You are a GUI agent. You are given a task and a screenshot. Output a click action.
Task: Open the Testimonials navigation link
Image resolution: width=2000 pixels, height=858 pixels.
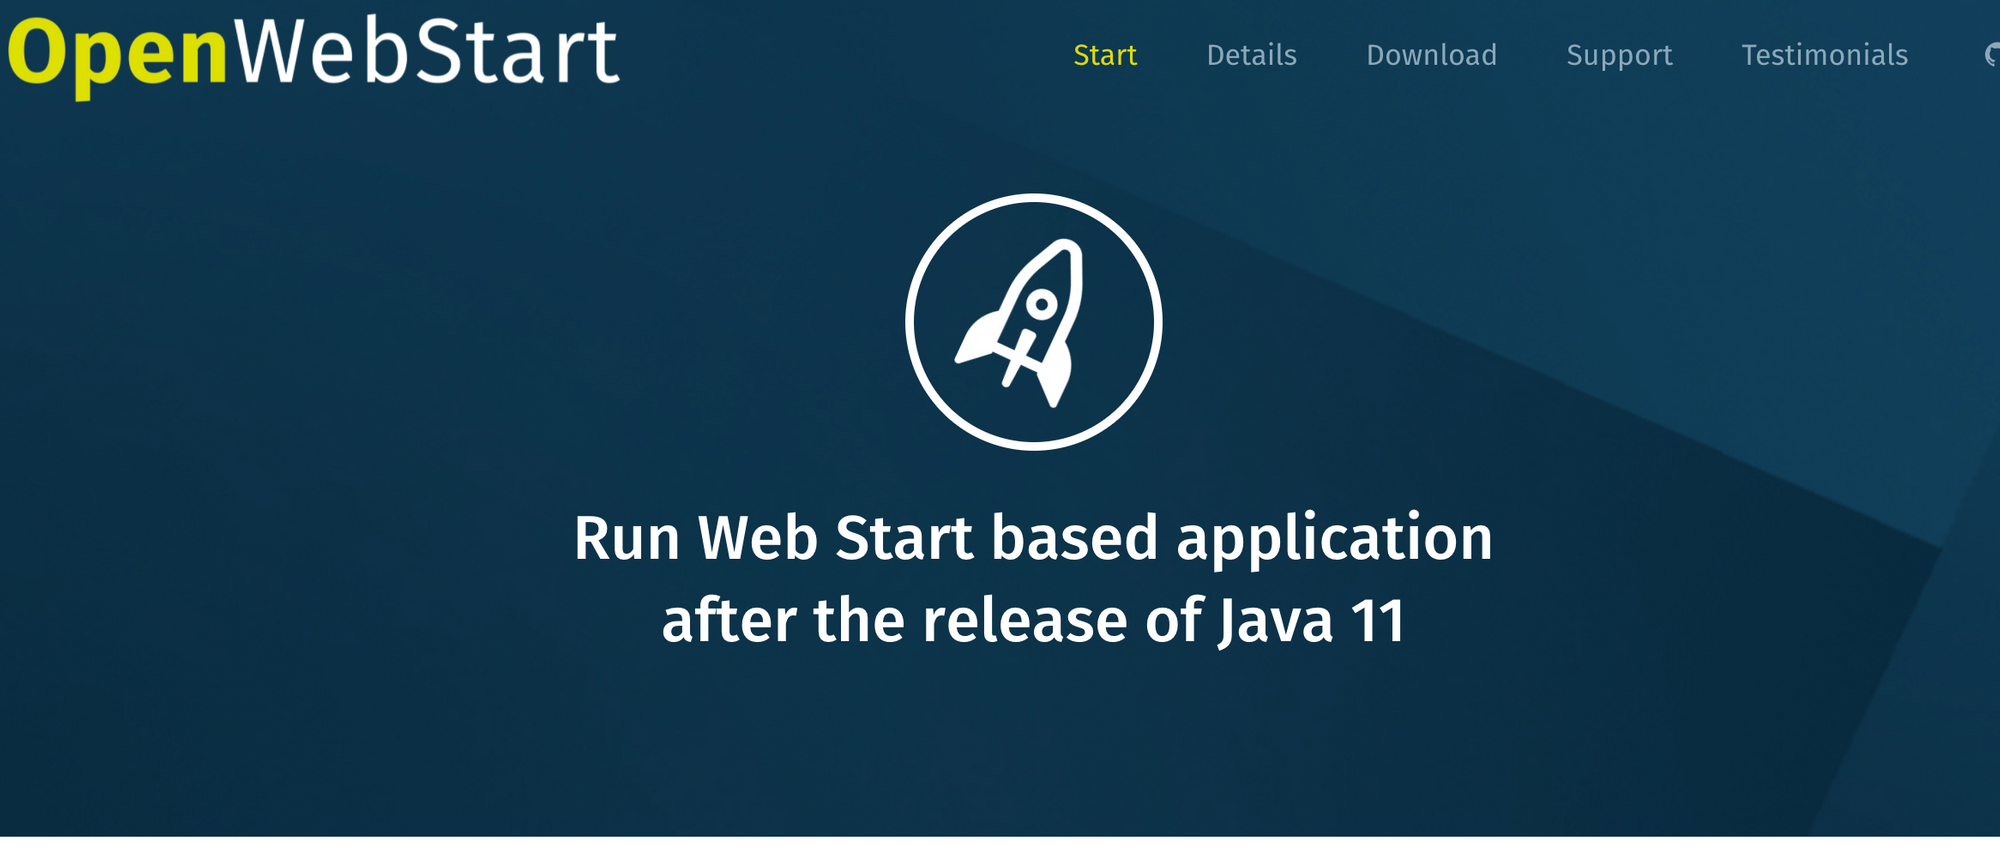pos(1824,55)
